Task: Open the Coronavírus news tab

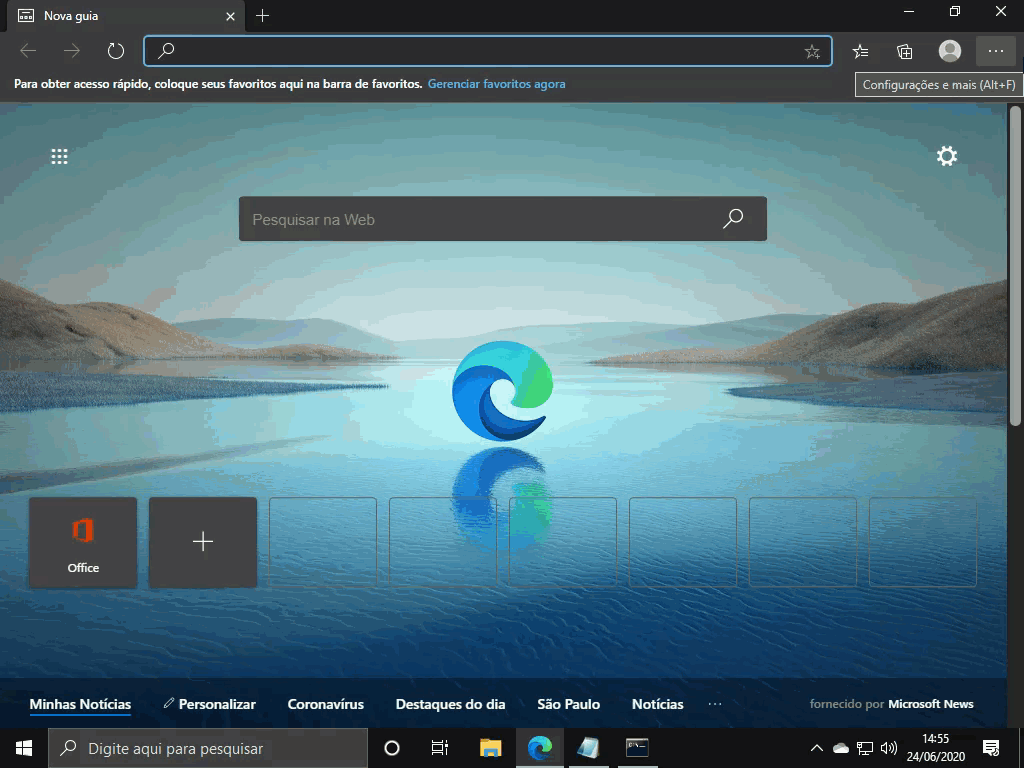Action: [326, 704]
